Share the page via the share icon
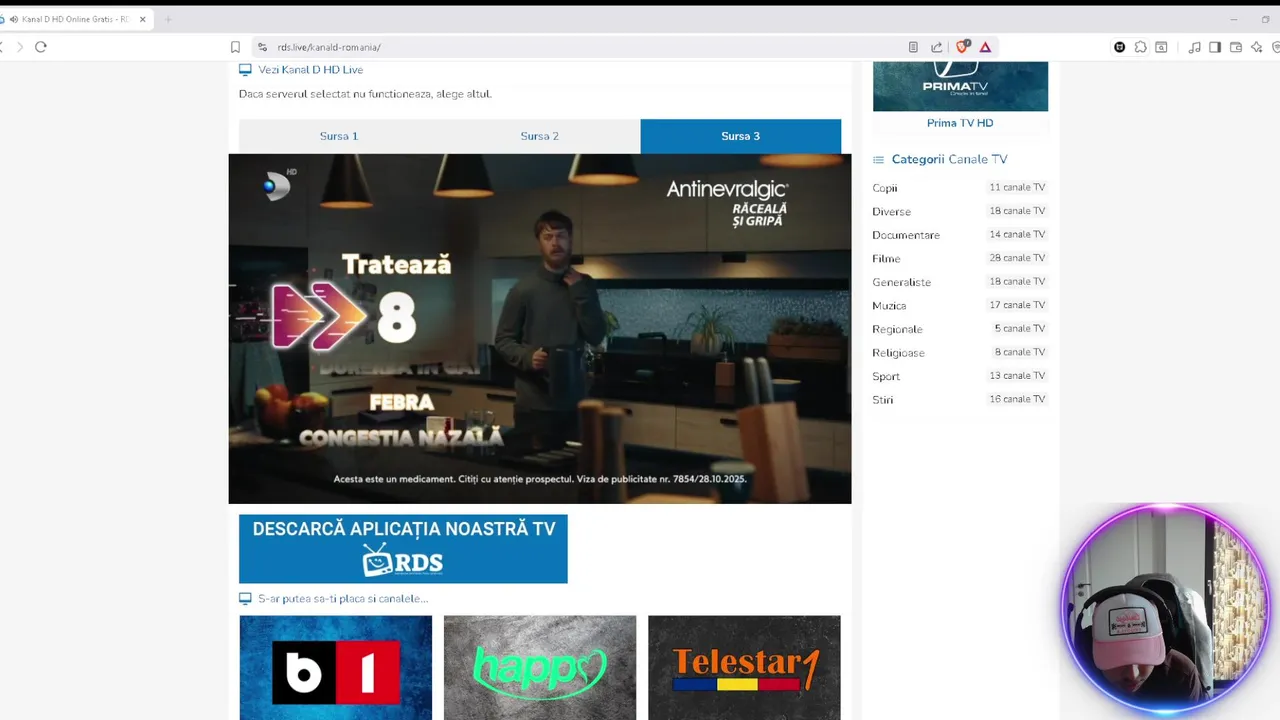Viewport: 1280px width, 720px height. 936,47
